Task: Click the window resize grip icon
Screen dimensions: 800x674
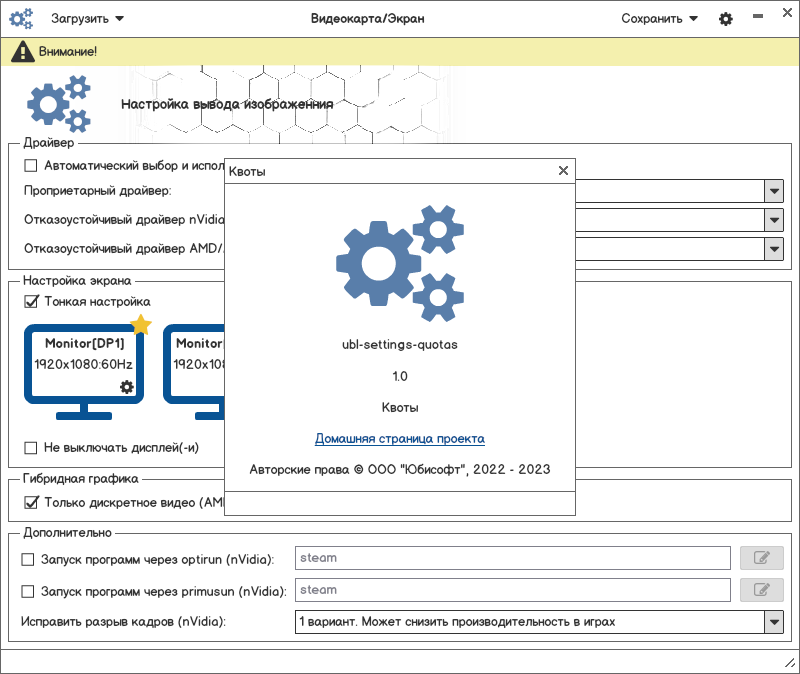Action: point(790,663)
